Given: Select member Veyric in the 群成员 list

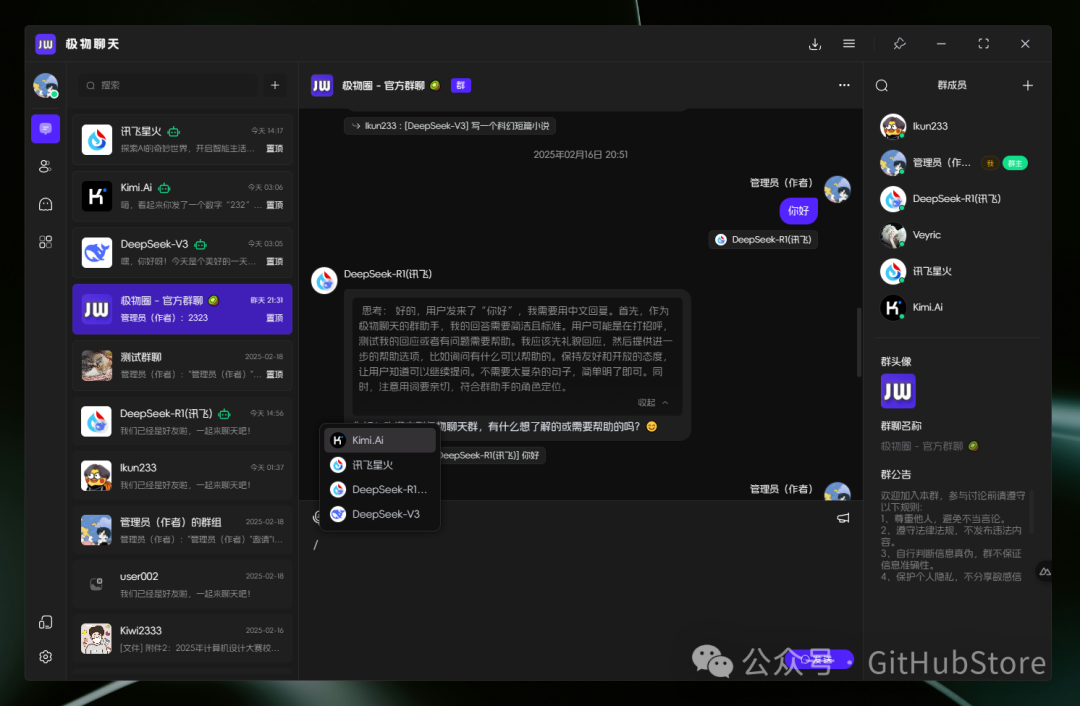Looking at the screenshot, I should click(957, 235).
